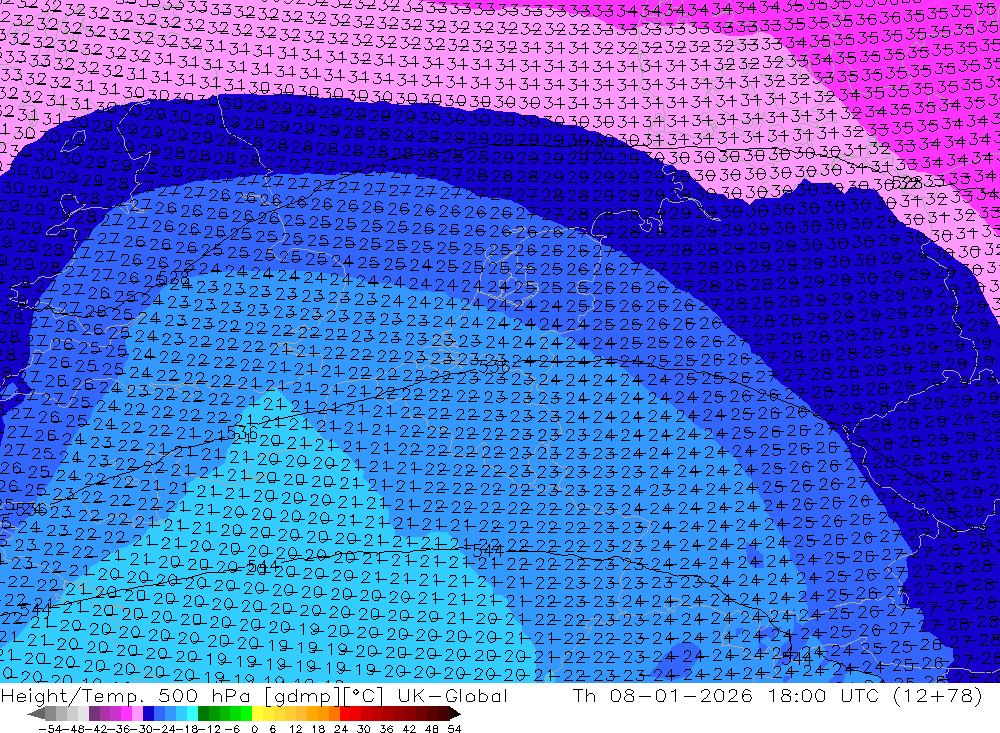Screen dimensions: 1000x733
Task: Click the '08-01-2026' forecast date
Action: [680, 696]
